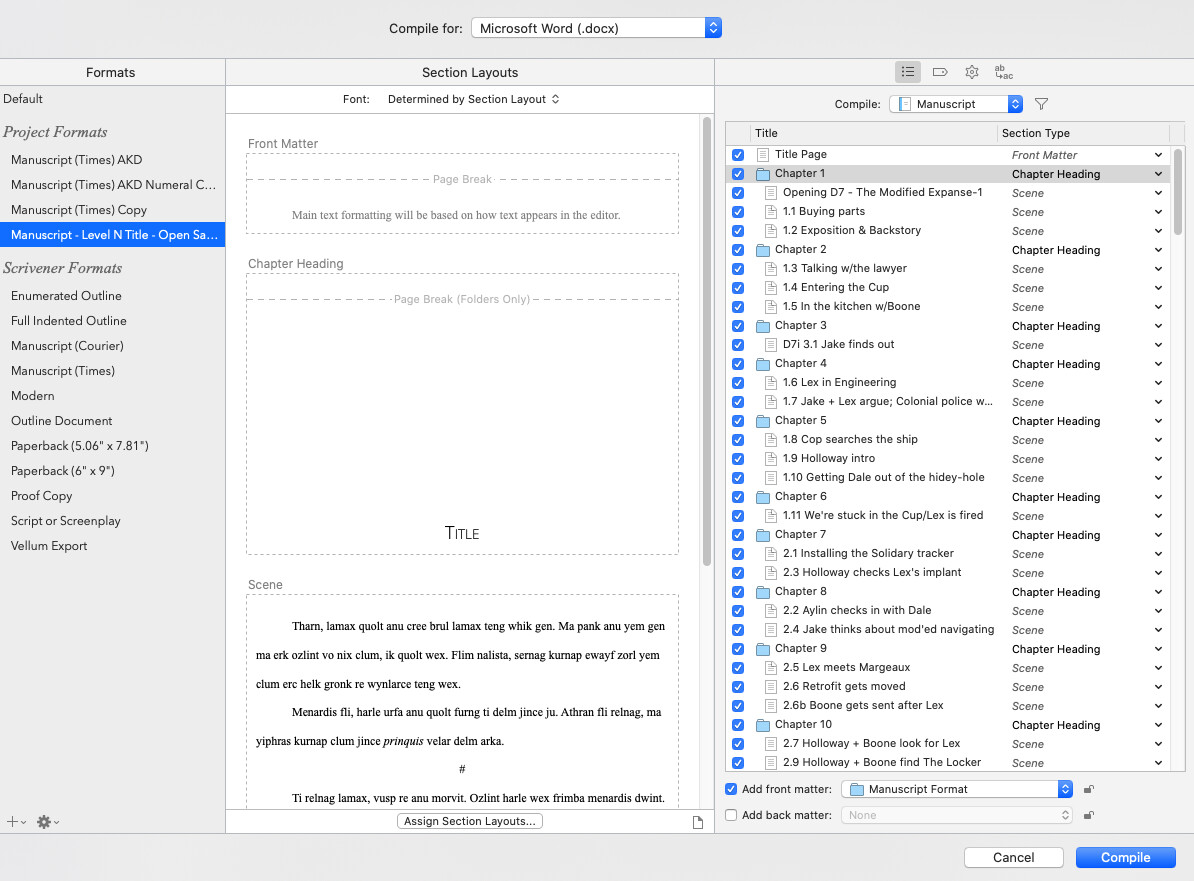Select the Proof Copy format
1194x881 pixels.
[x=113, y=496]
